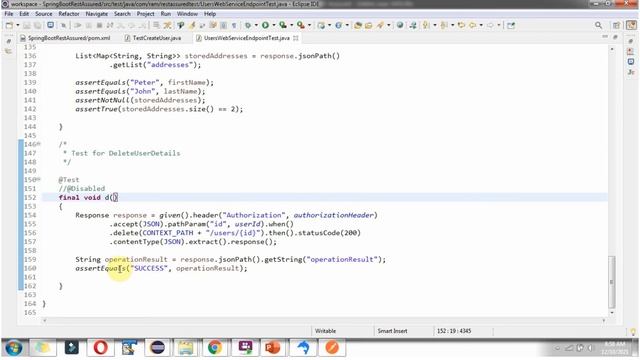This screenshot has height=360, width=640.
Task: Close the UsersWebServiceEndpointTest.java tab
Action: [x=296, y=38]
